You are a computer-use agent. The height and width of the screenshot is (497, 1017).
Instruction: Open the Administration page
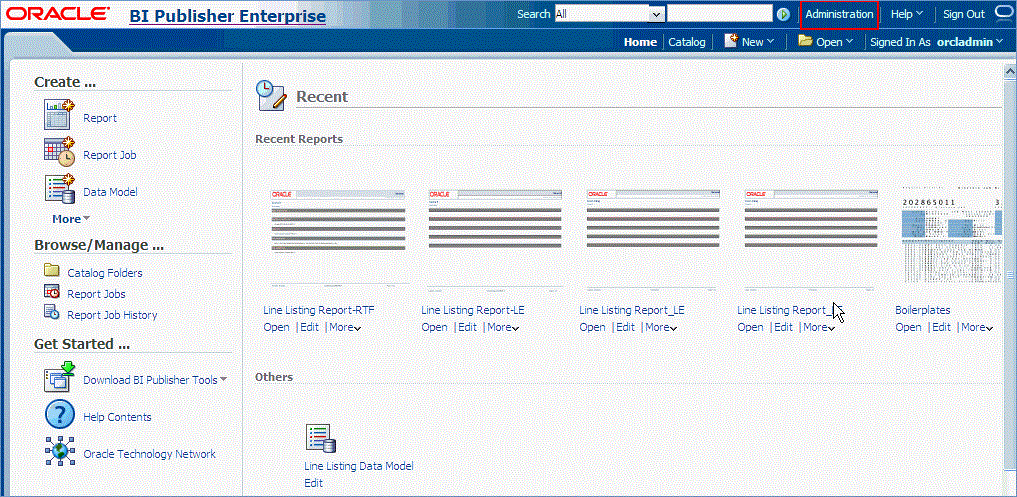839,14
